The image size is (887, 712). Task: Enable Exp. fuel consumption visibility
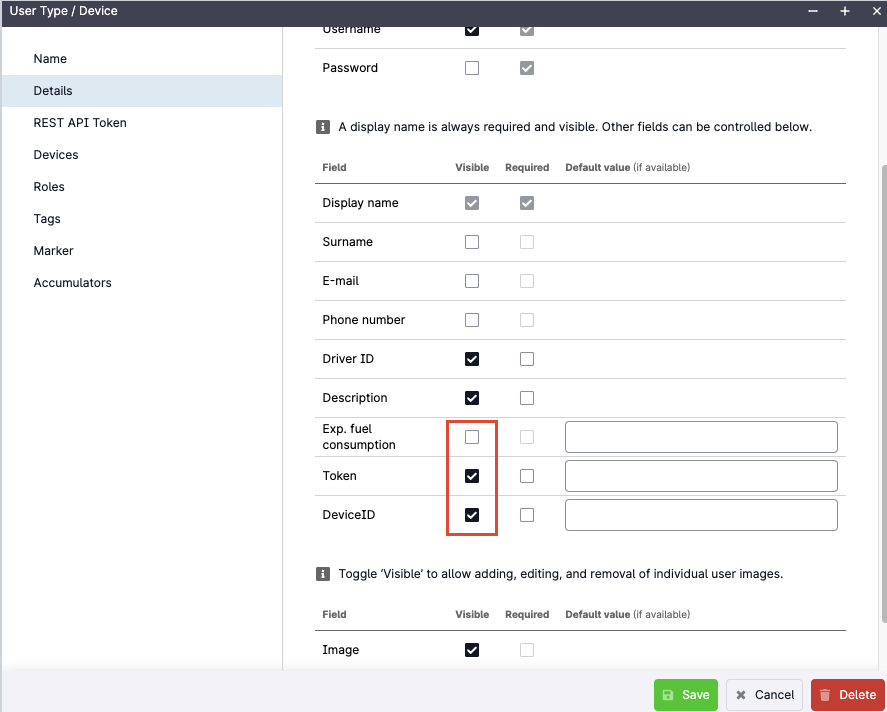[x=471, y=436]
